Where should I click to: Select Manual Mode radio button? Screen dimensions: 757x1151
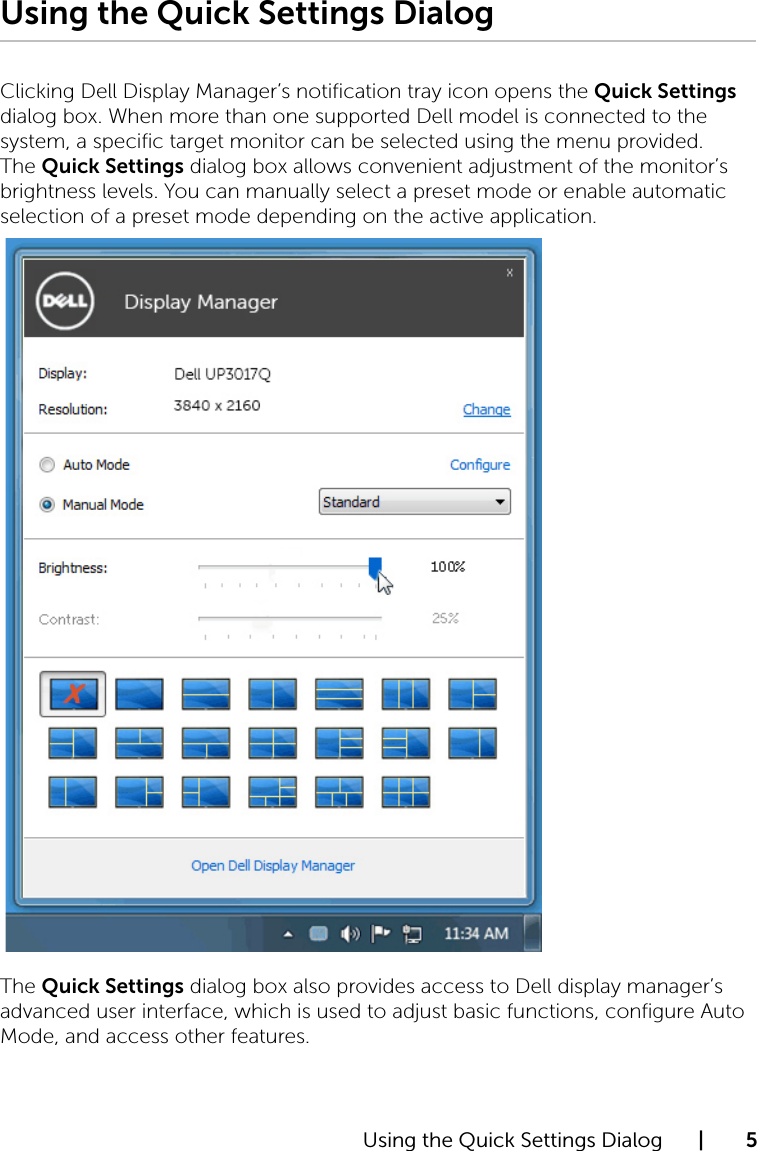47,504
